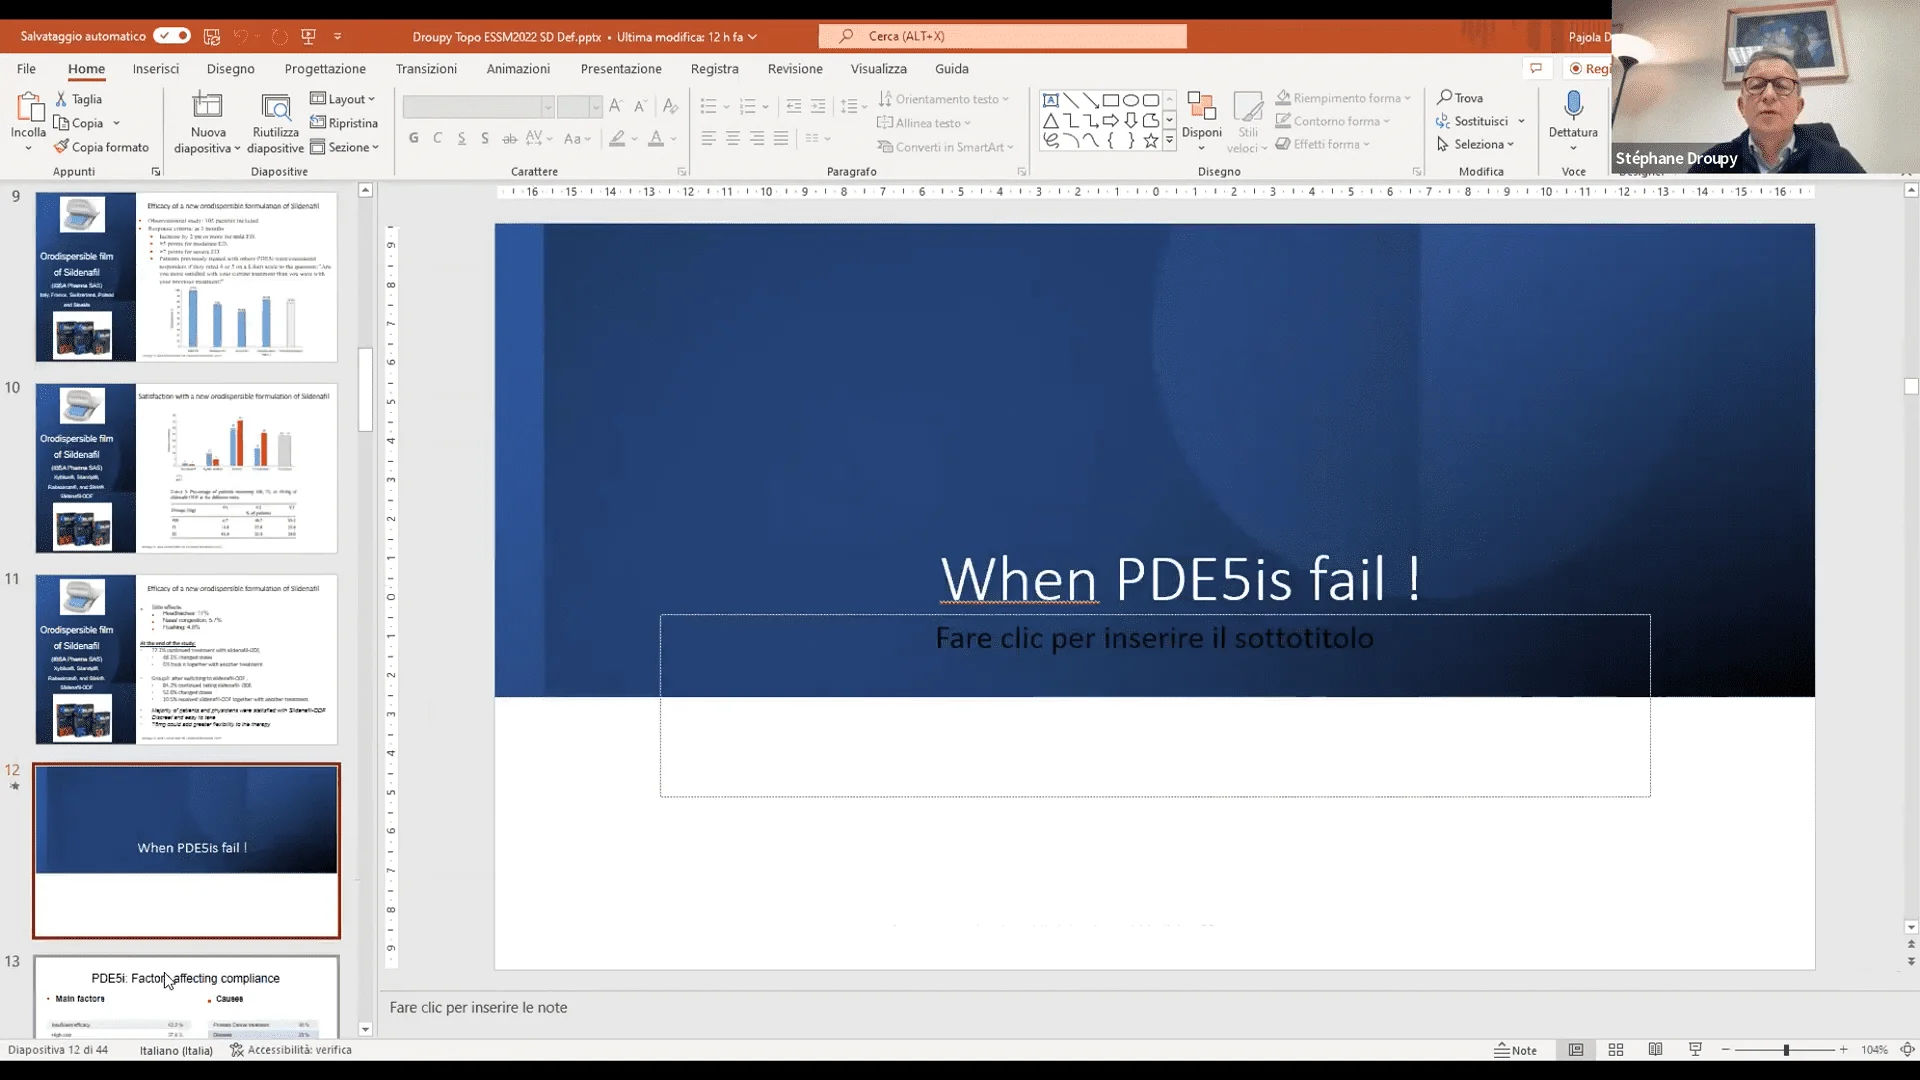Click the notes pane placeholder
The height and width of the screenshot is (1080, 1920).
pyautogui.click(x=478, y=1007)
